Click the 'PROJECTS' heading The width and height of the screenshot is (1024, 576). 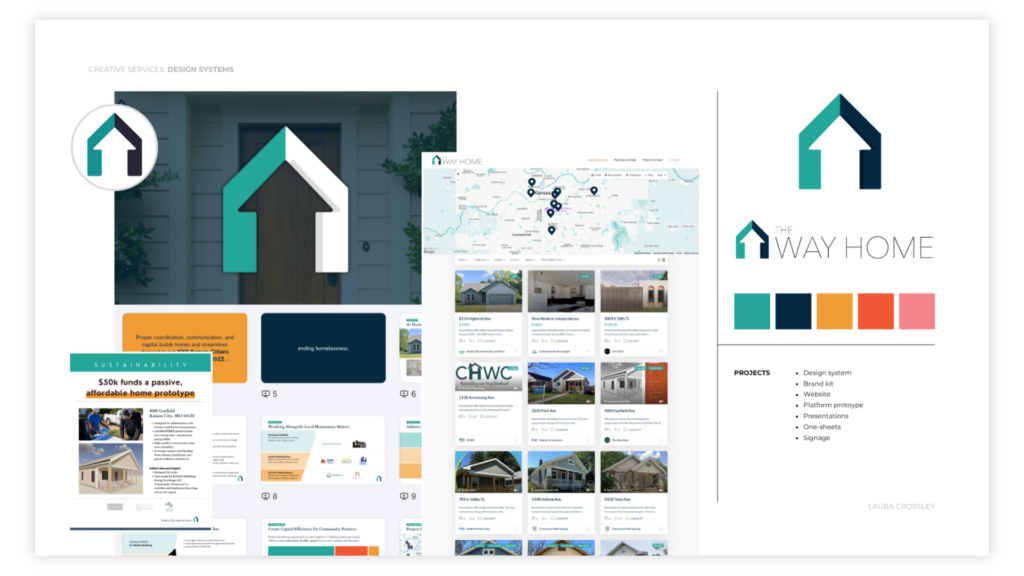point(752,373)
